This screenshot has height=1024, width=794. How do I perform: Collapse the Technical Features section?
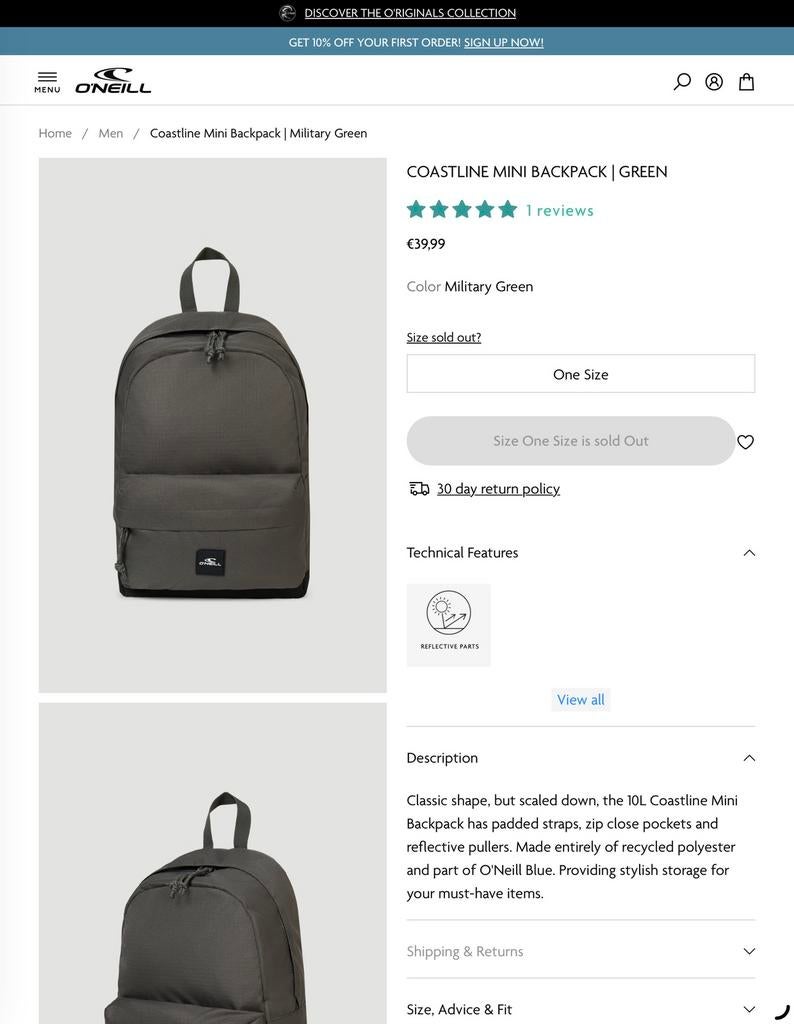point(749,551)
